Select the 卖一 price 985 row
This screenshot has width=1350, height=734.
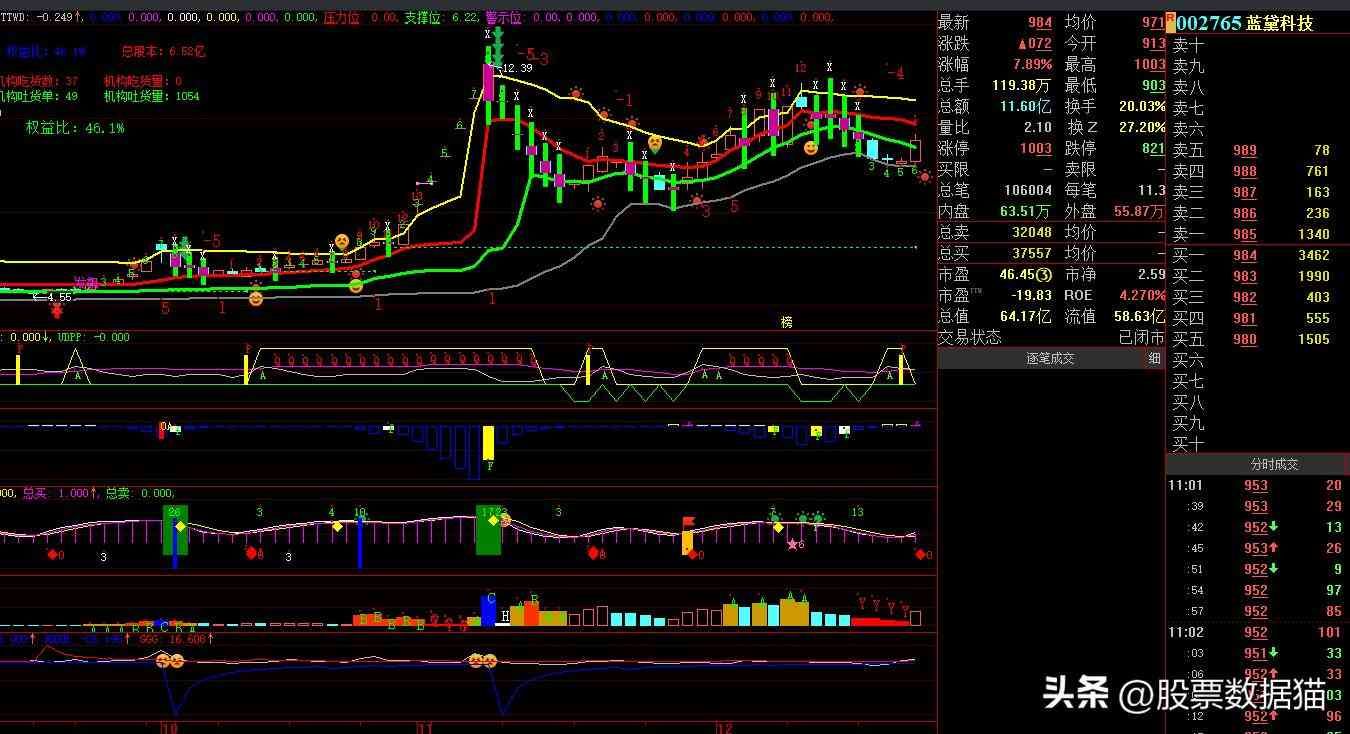1258,235
